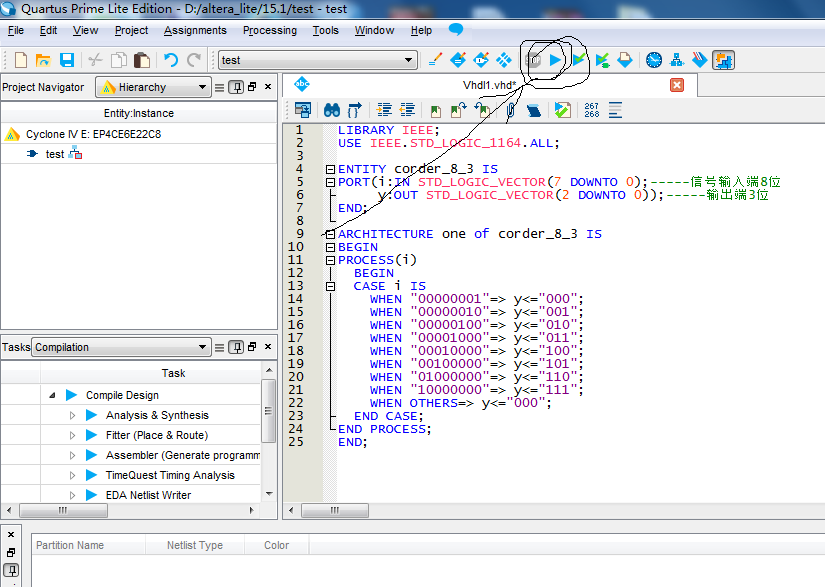
Task: Select the test entity in hierarchy
Action: click(54, 154)
